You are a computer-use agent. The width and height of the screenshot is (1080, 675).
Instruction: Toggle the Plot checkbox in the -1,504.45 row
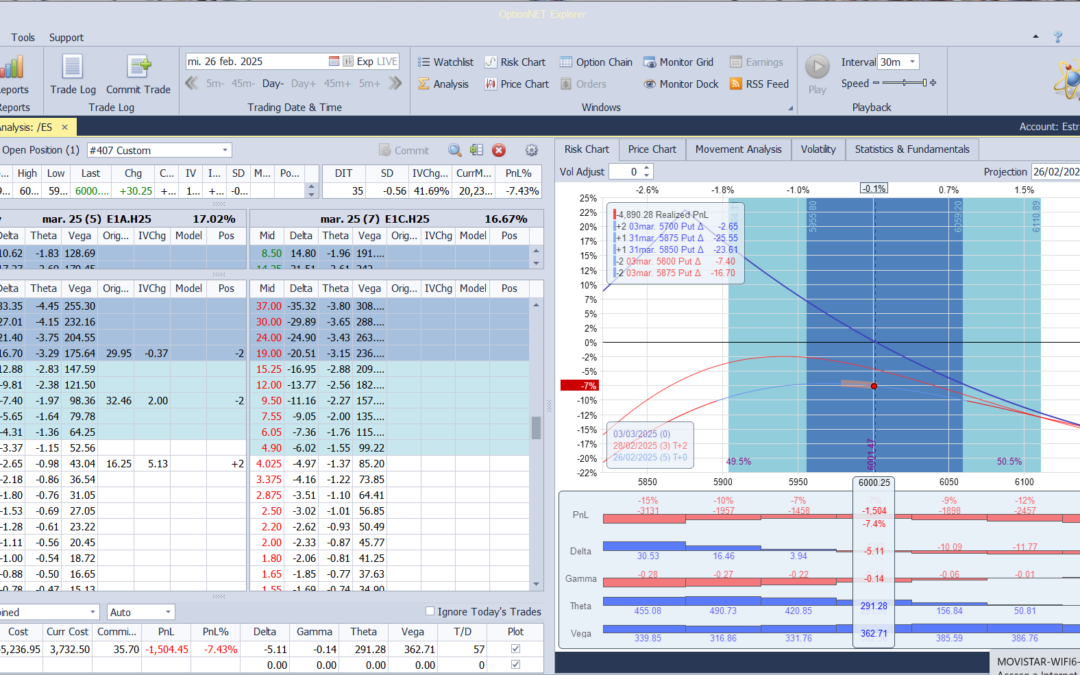coord(515,649)
